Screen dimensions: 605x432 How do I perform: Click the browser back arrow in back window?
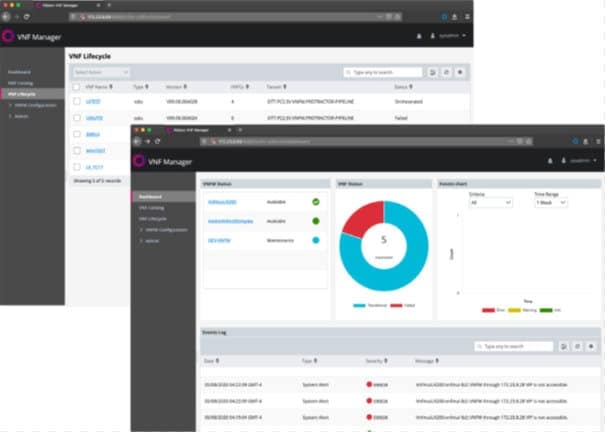click(6, 17)
